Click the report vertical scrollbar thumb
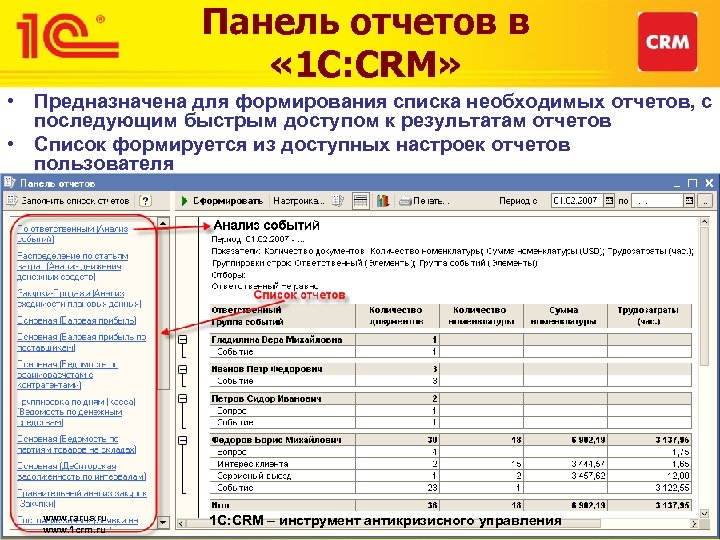The height and width of the screenshot is (540, 720). click(705, 298)
